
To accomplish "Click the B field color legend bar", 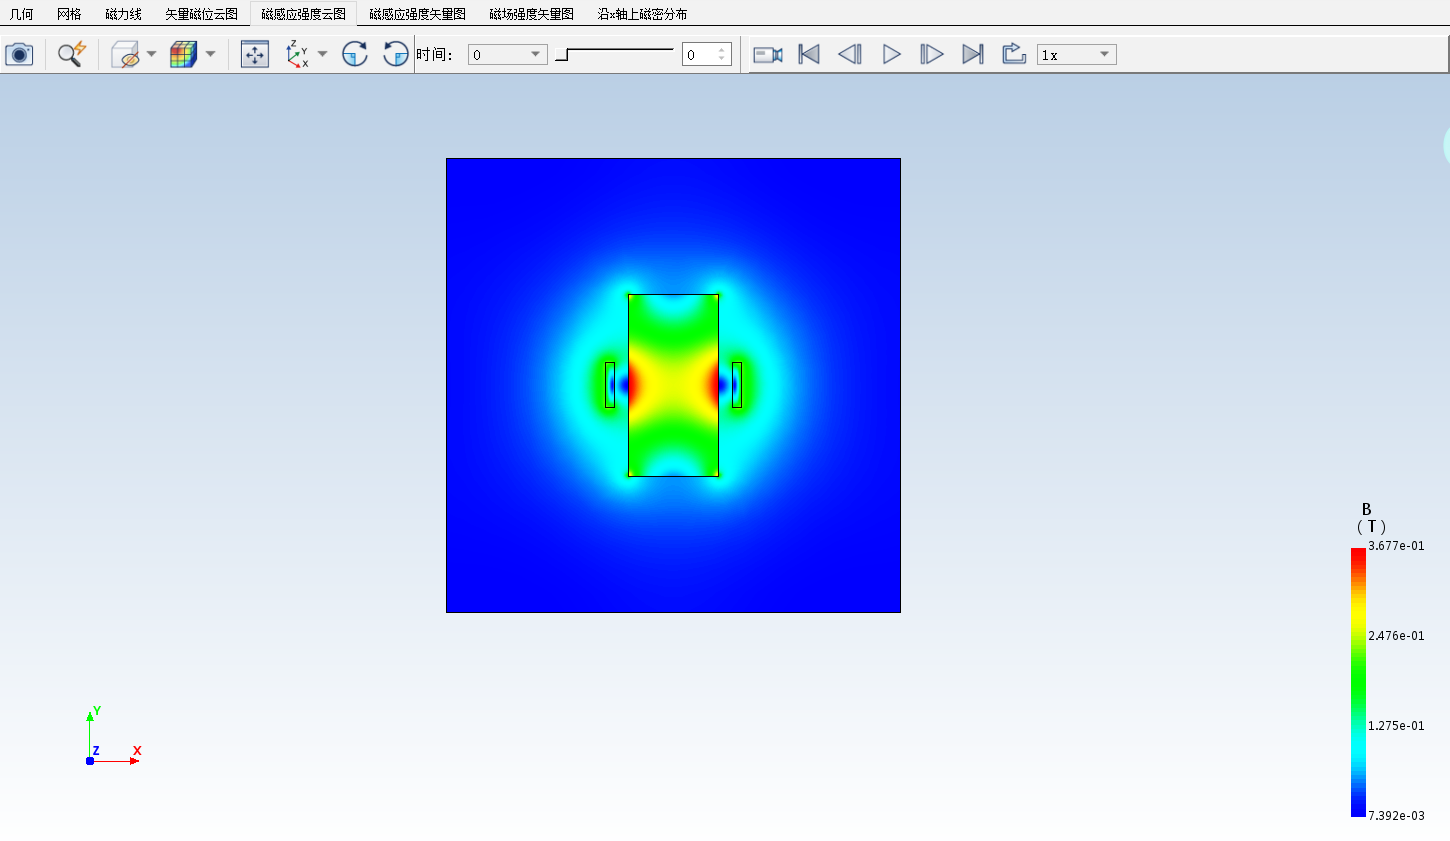I will [x=1358, y=682].
